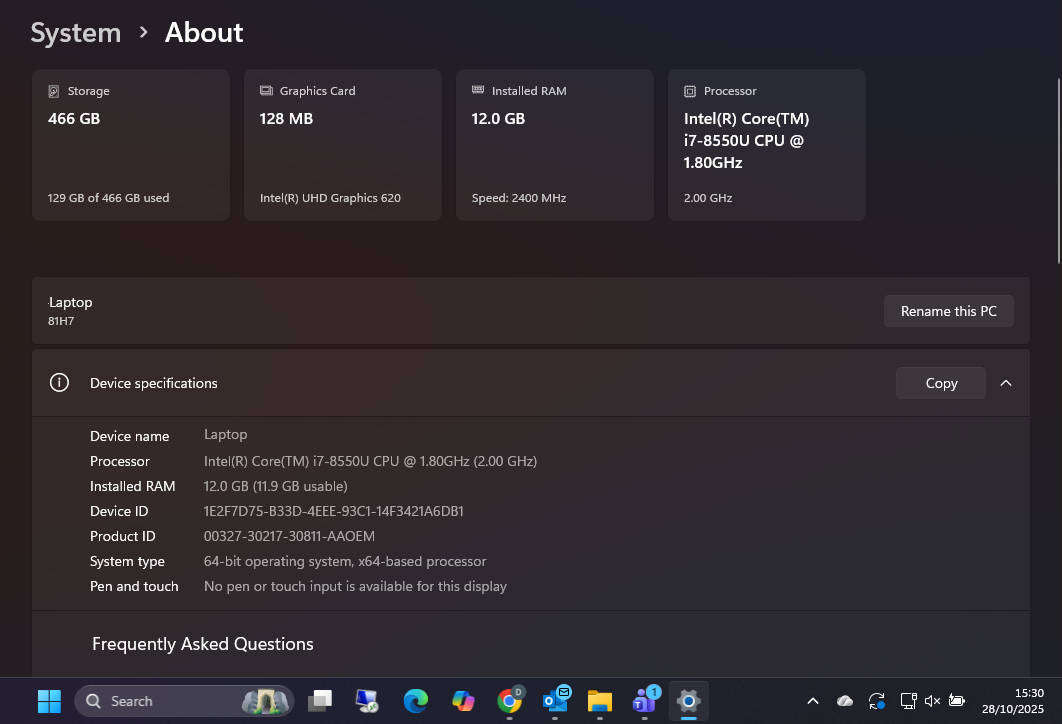Open Task View from the taskbar
Screen dimensions: 1062x724
[x=320, y=701]
